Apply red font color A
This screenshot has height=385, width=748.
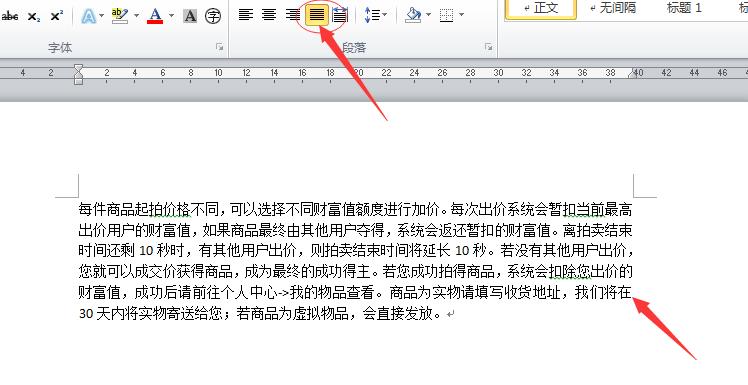tap(155, 16)
